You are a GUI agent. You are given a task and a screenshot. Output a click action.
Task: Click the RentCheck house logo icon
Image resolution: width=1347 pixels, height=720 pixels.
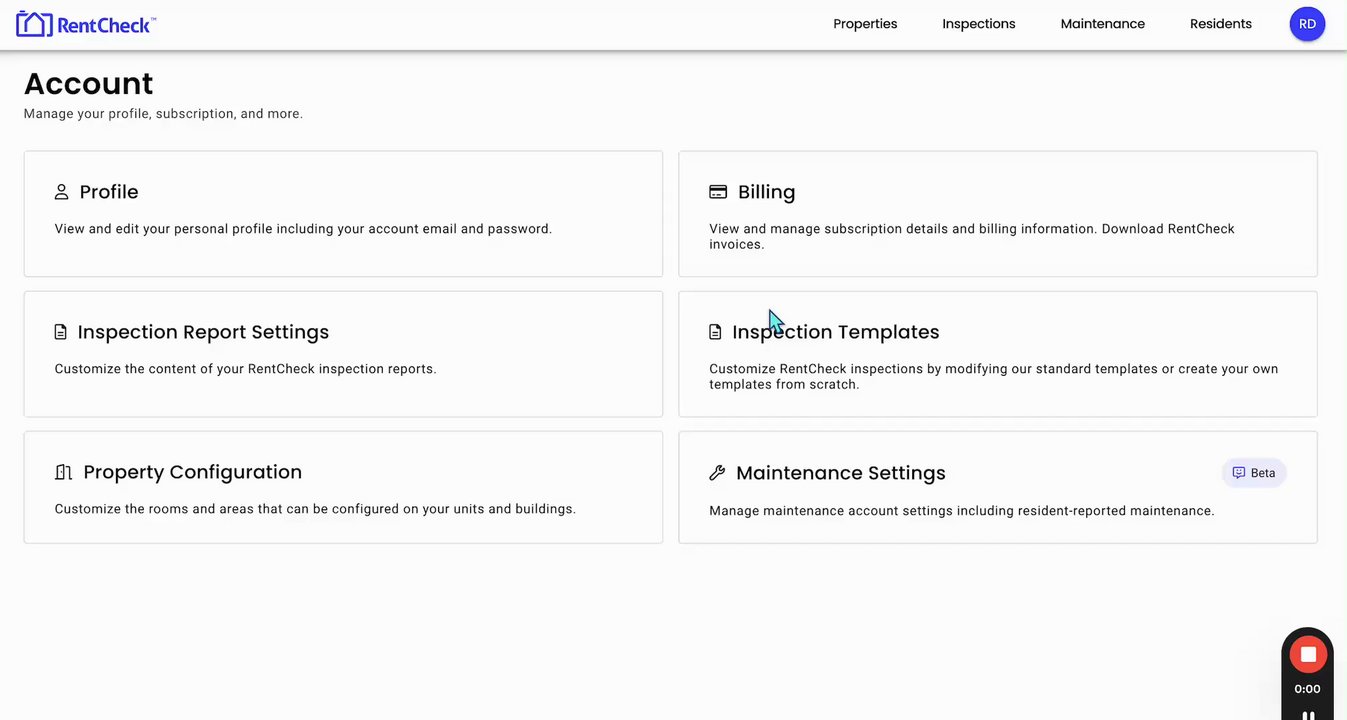coord(33,24)
